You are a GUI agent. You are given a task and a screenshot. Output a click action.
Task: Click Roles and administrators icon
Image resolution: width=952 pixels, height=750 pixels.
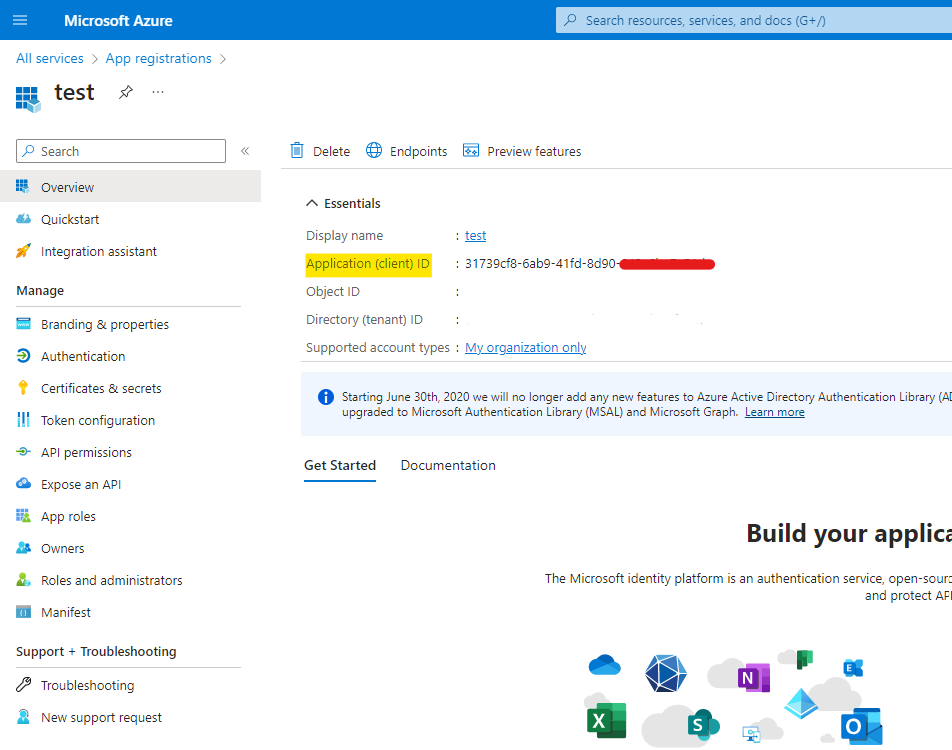pos(23,580)
